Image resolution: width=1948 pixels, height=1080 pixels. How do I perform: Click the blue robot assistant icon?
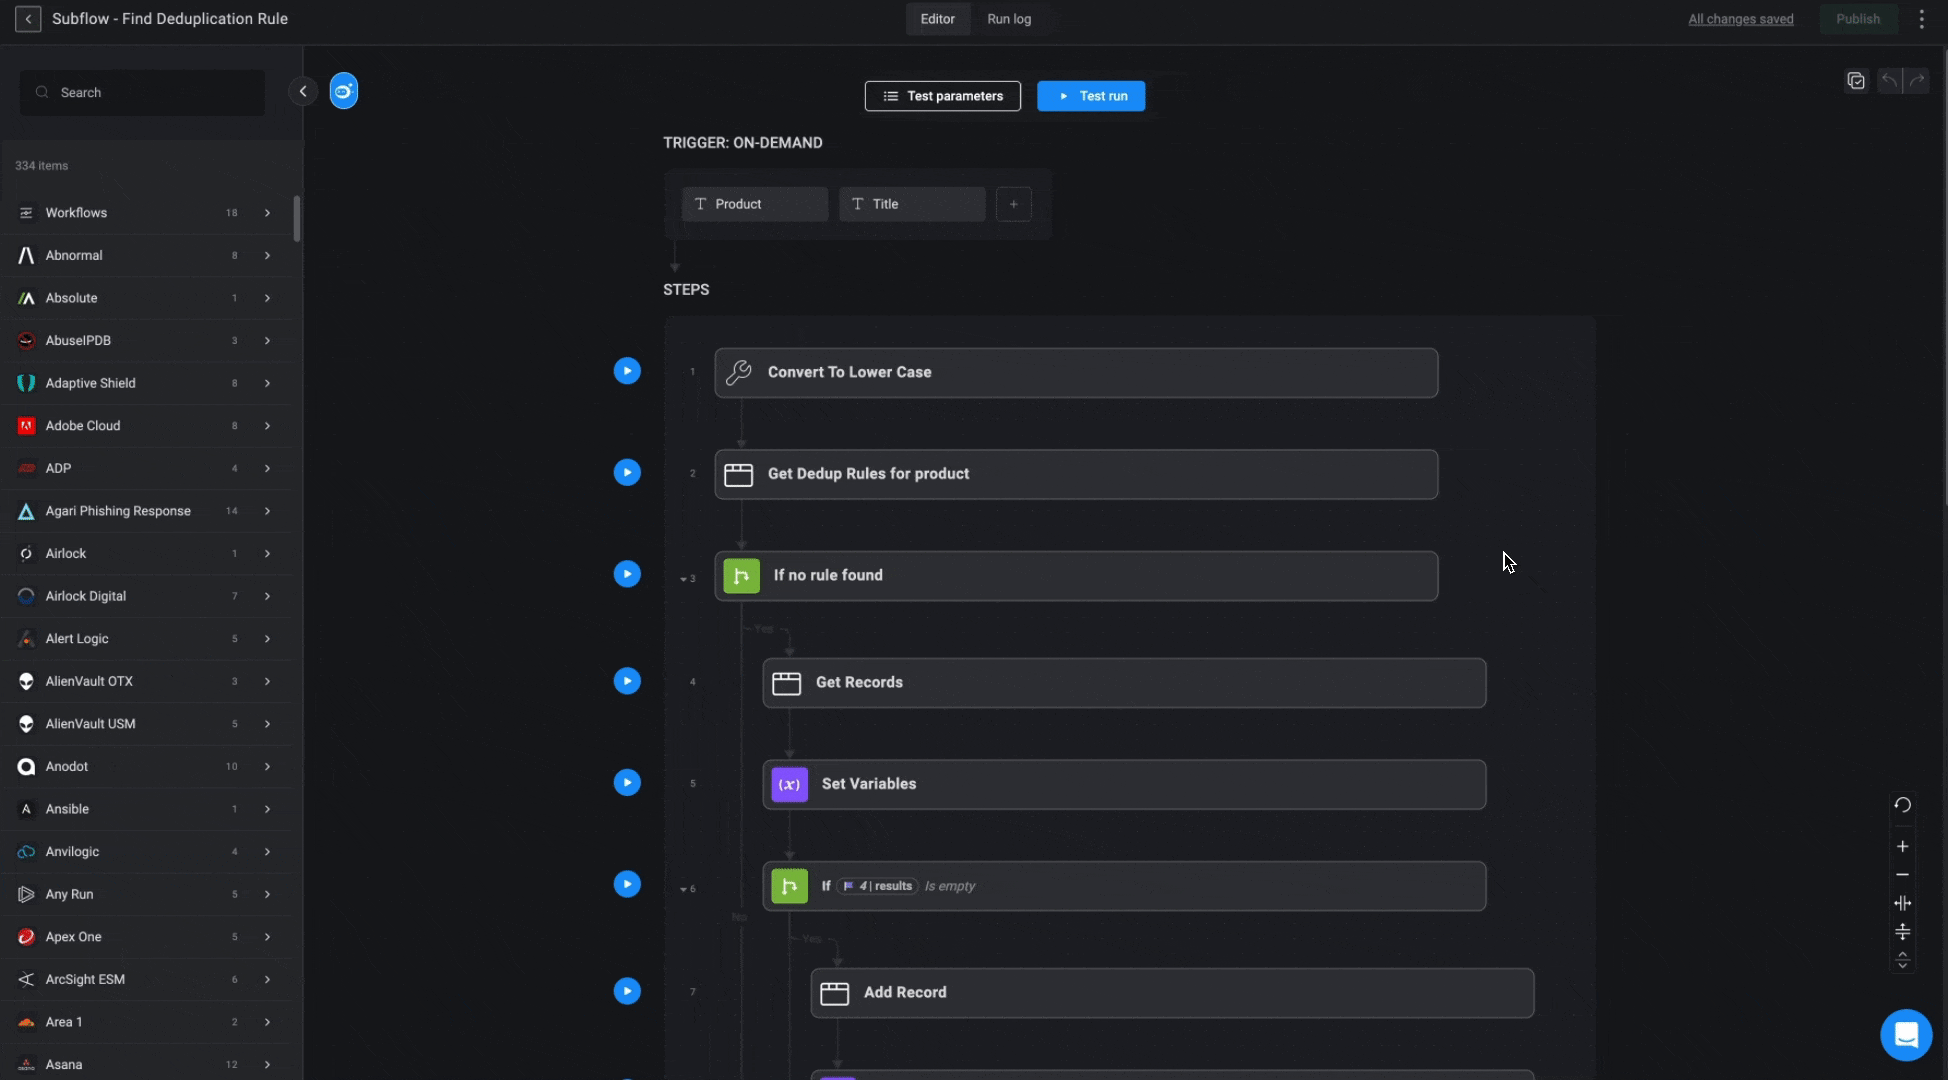click(x=343, y=91)
